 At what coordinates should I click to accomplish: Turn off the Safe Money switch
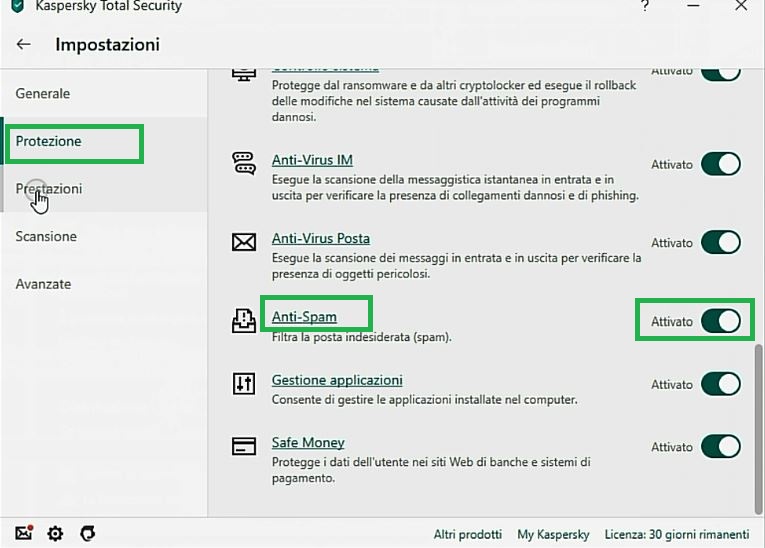tap(721, 447)
